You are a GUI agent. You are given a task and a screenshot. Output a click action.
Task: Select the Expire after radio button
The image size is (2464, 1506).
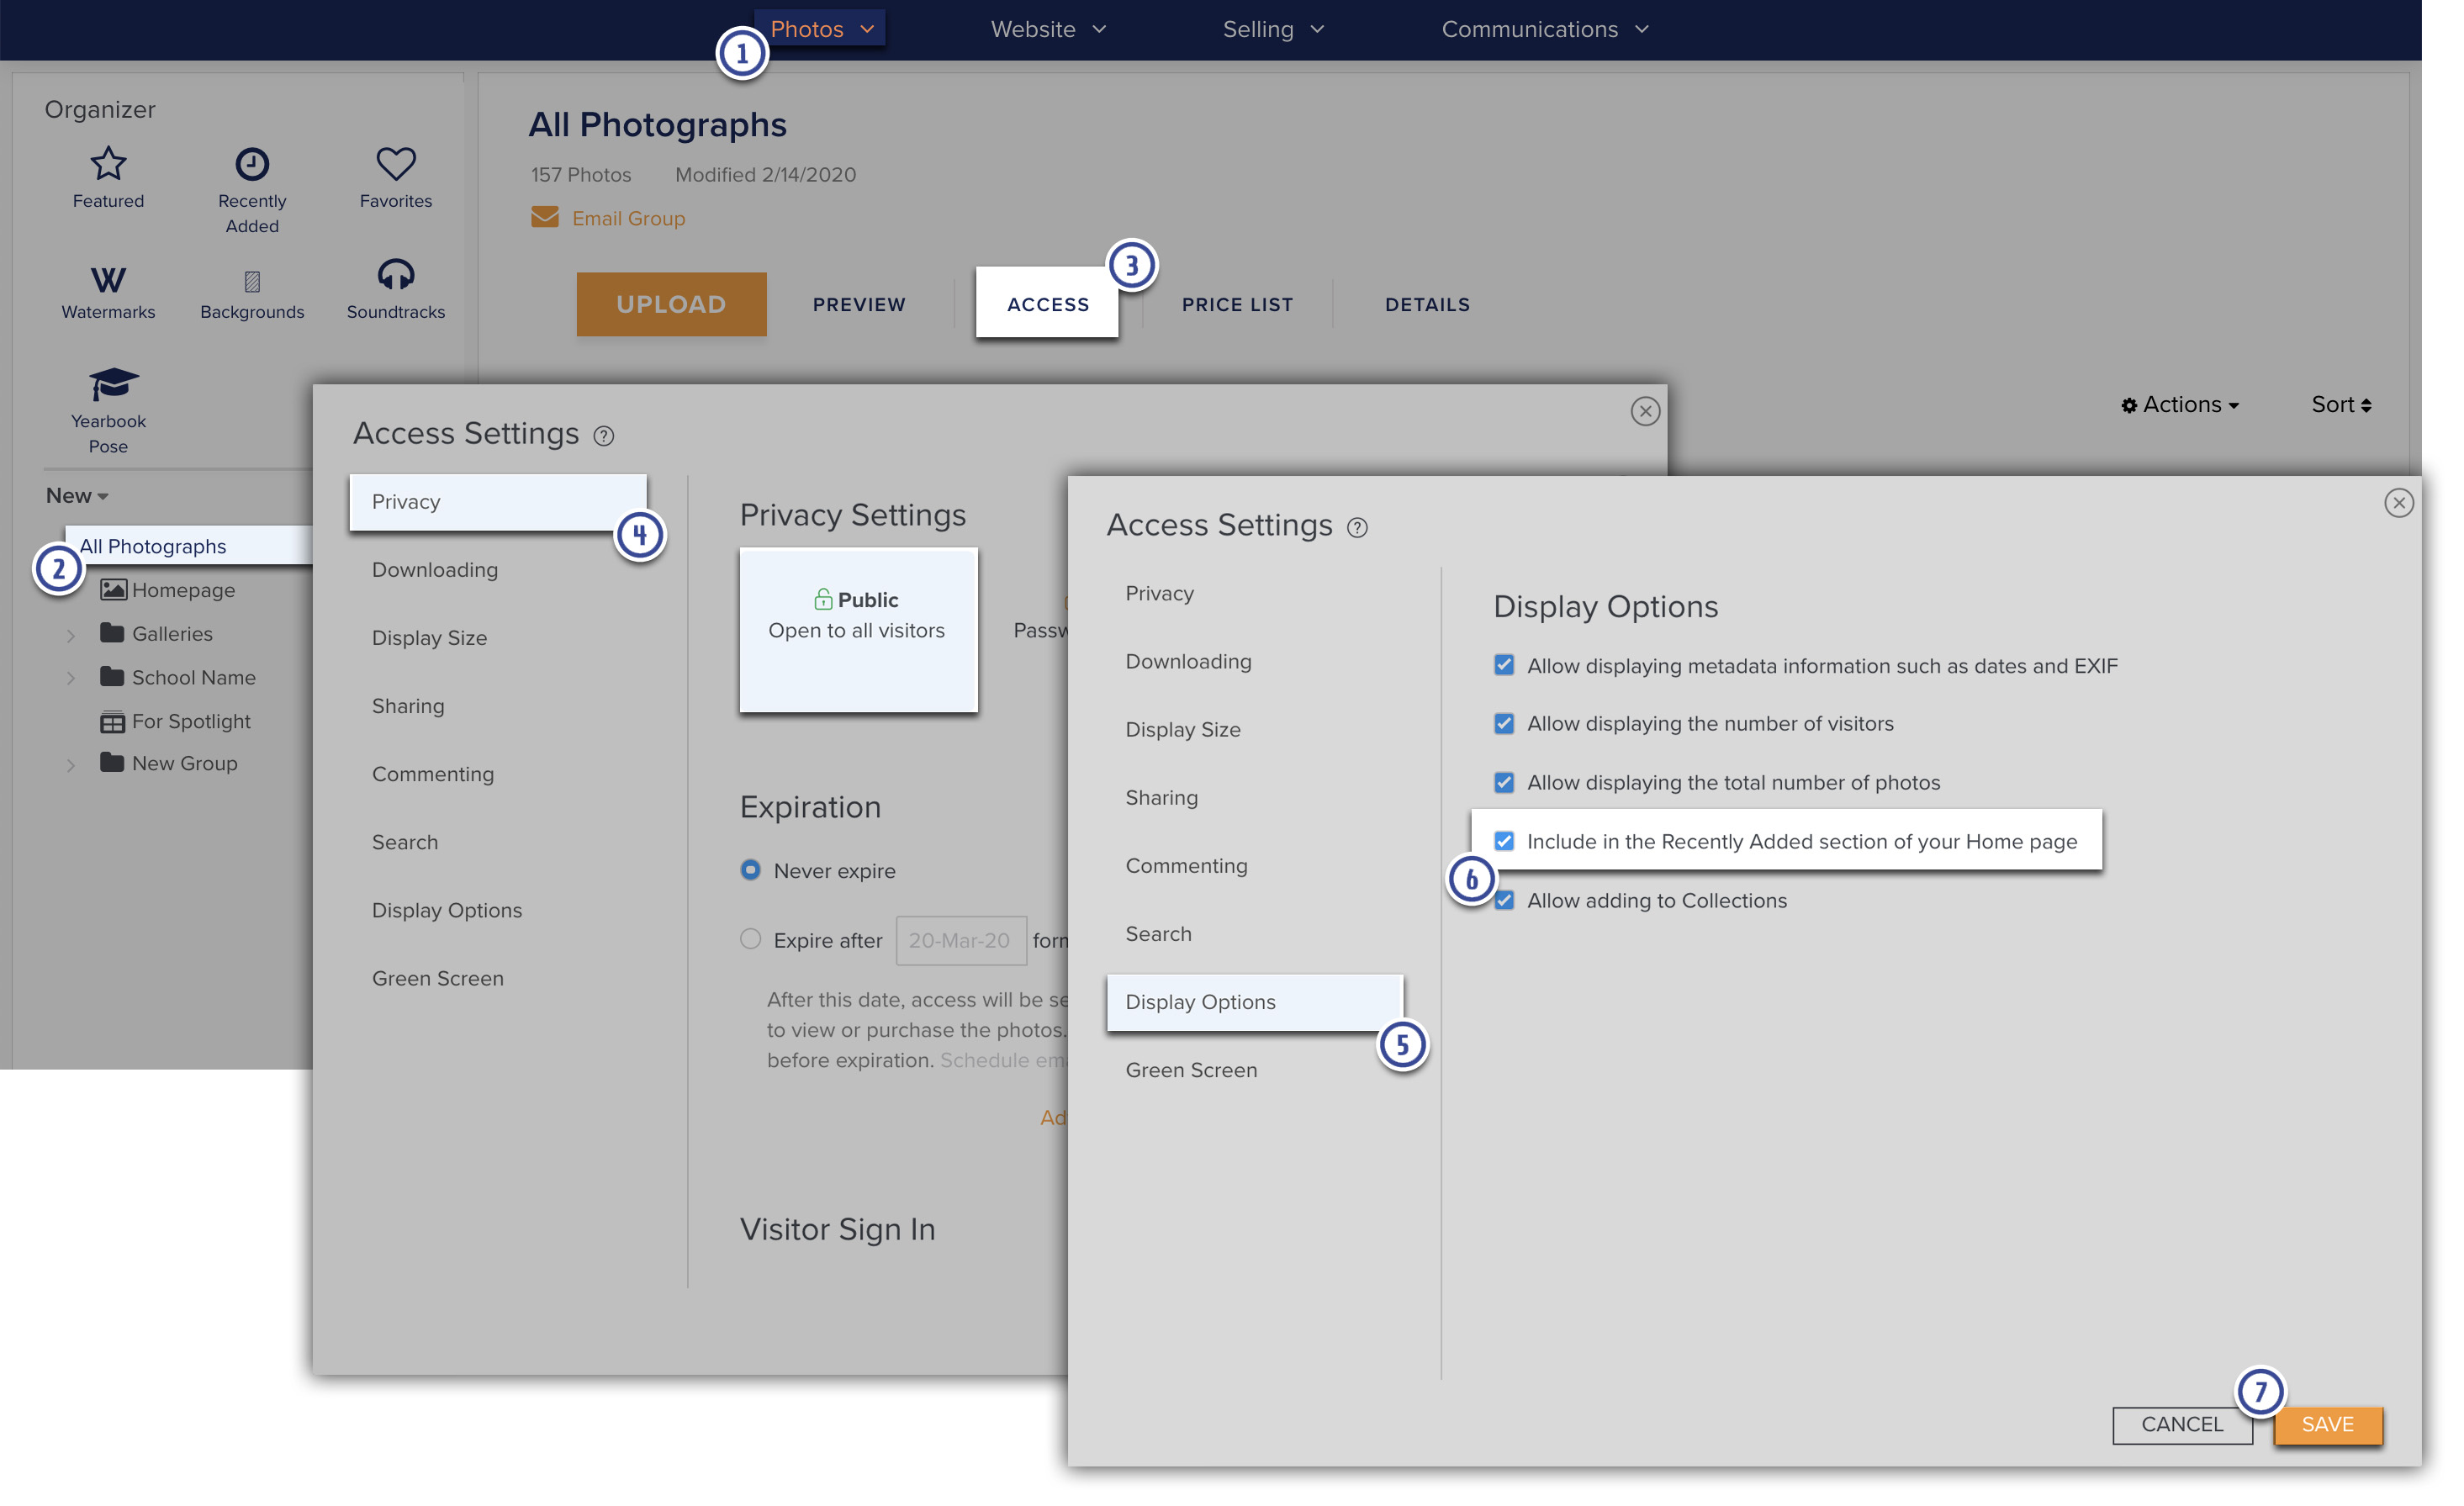point(750,939)
